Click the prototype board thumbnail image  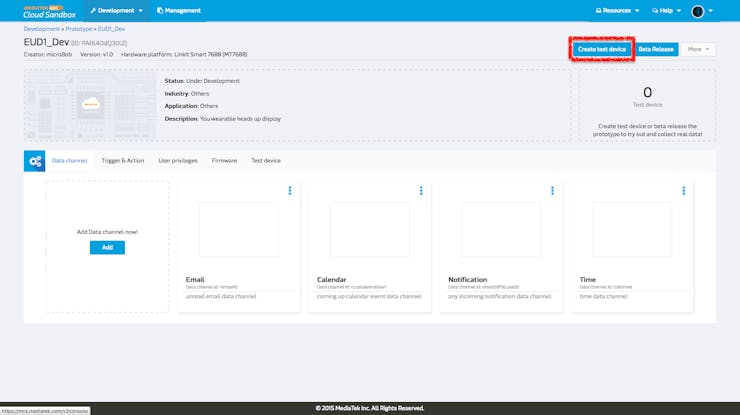tap(90, 105)
